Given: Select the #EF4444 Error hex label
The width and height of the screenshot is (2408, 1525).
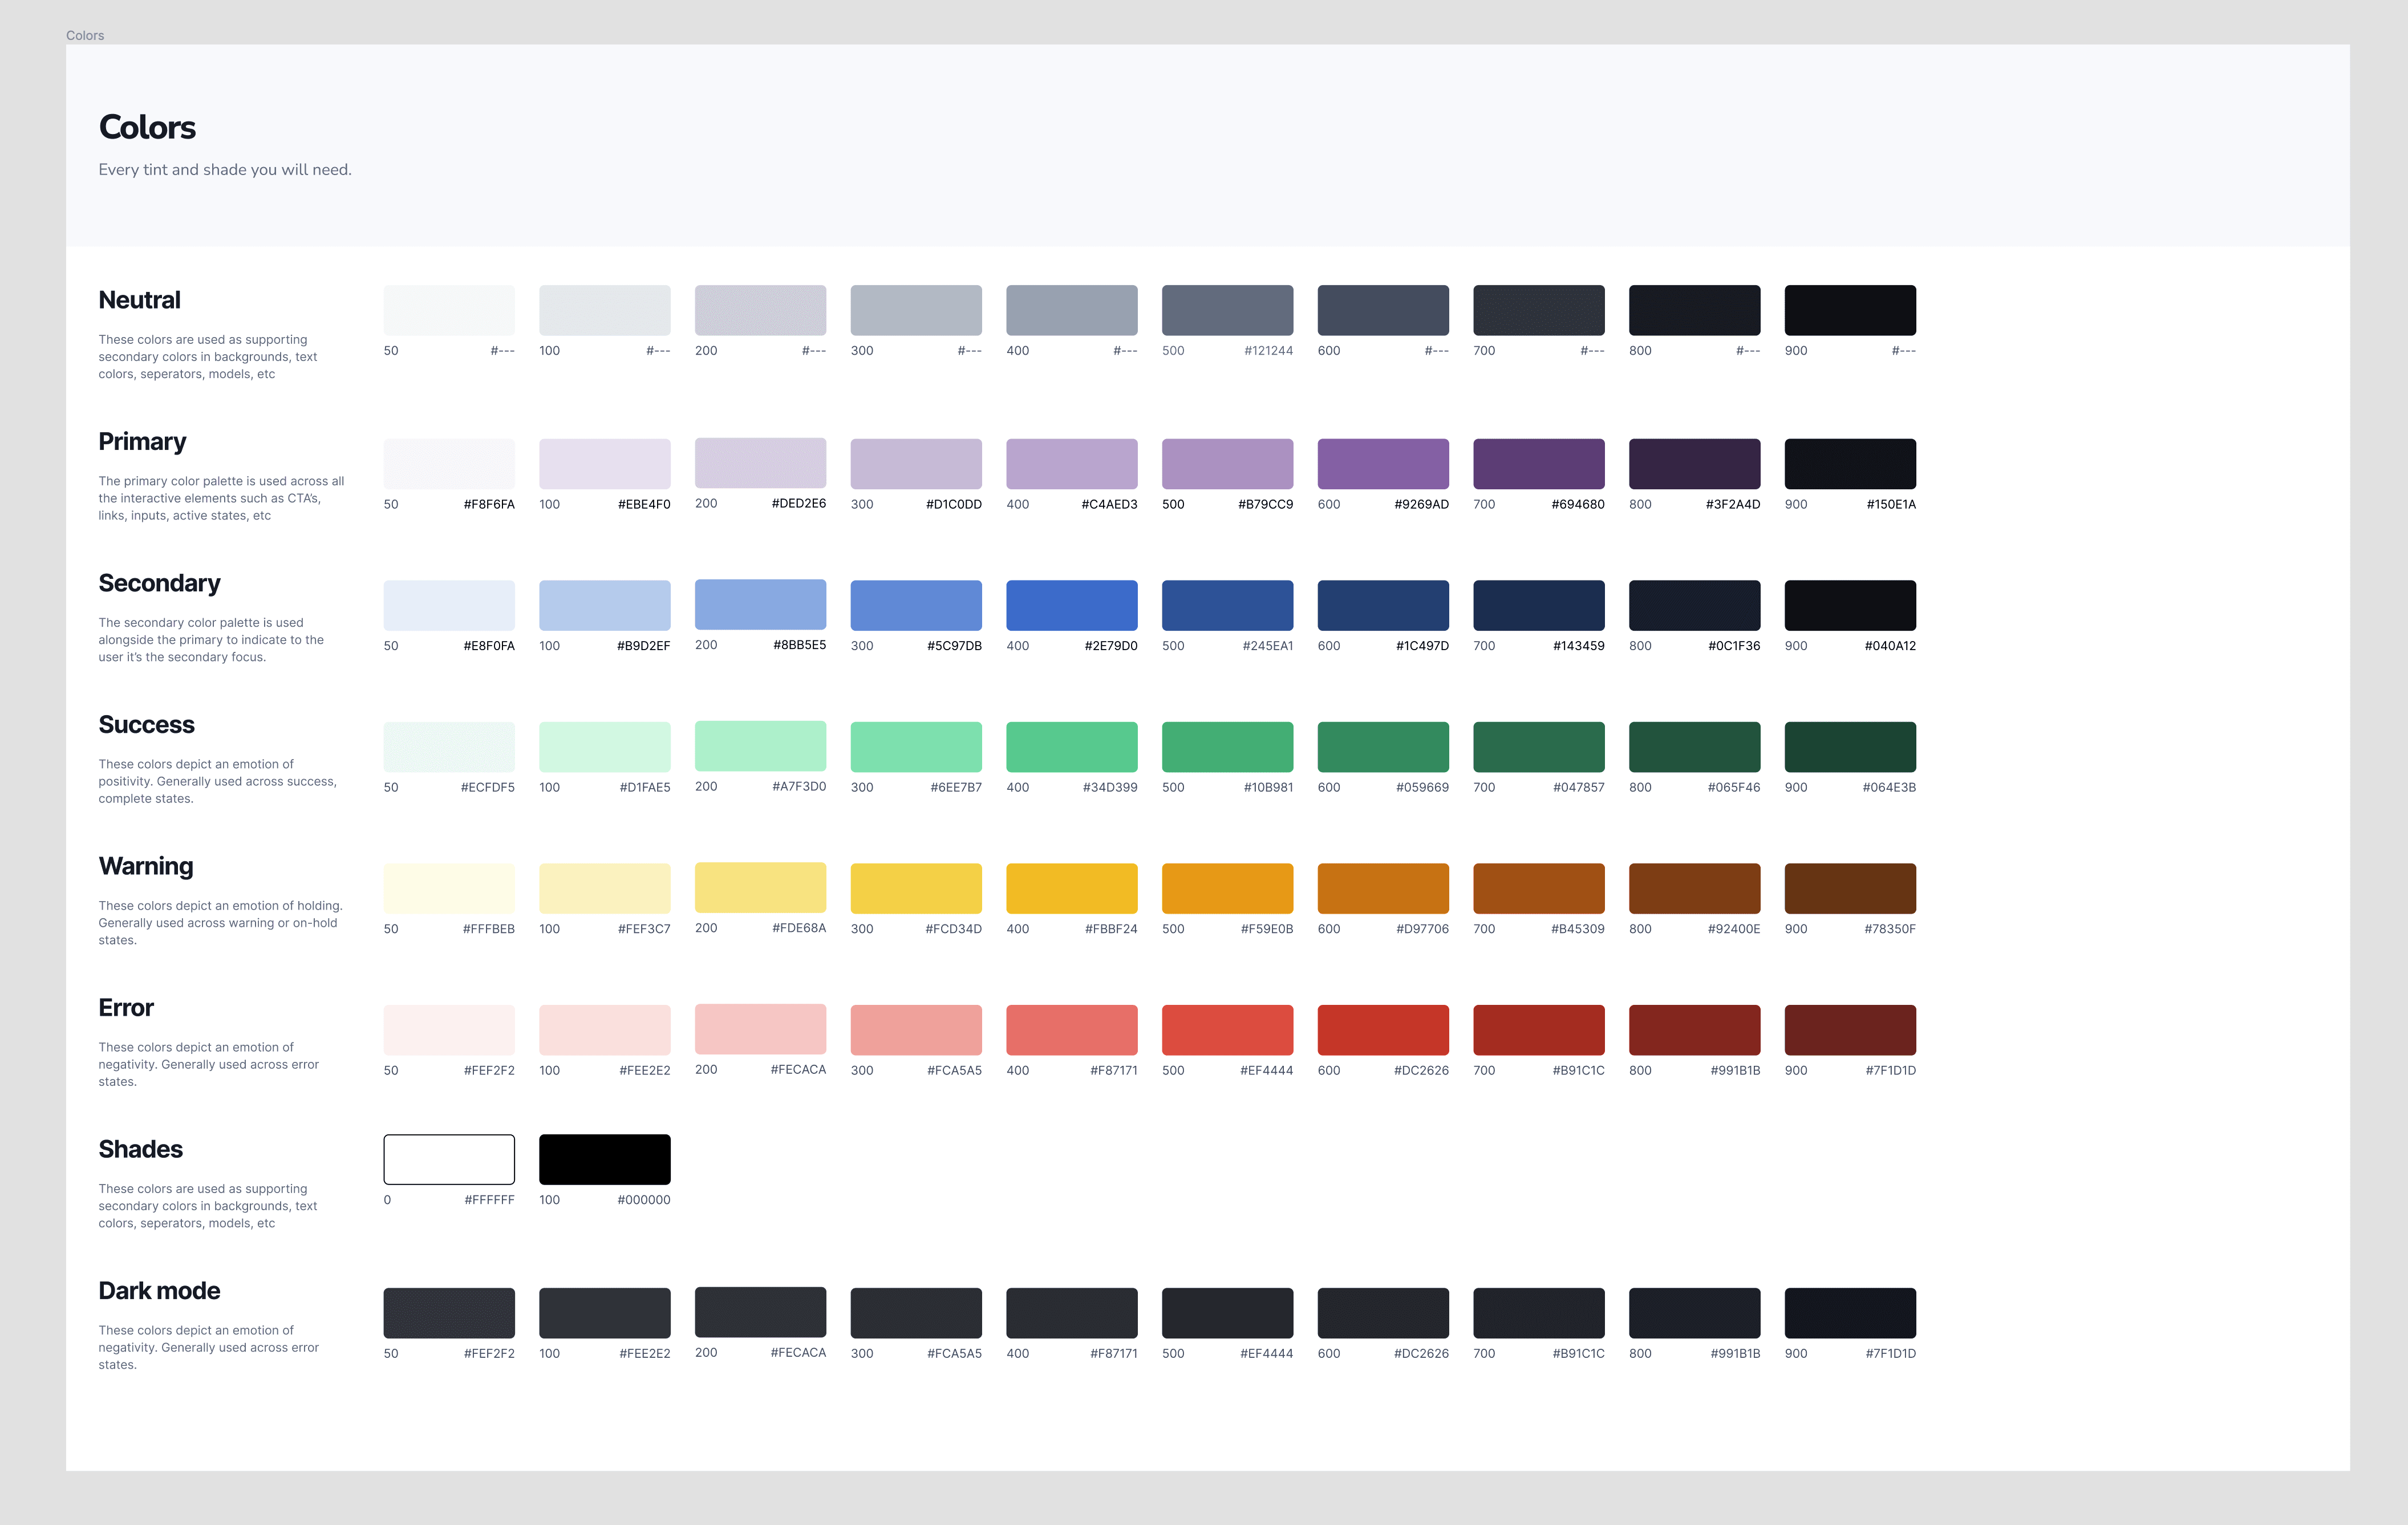Looking at the screenshot, I should 1266,1070.
